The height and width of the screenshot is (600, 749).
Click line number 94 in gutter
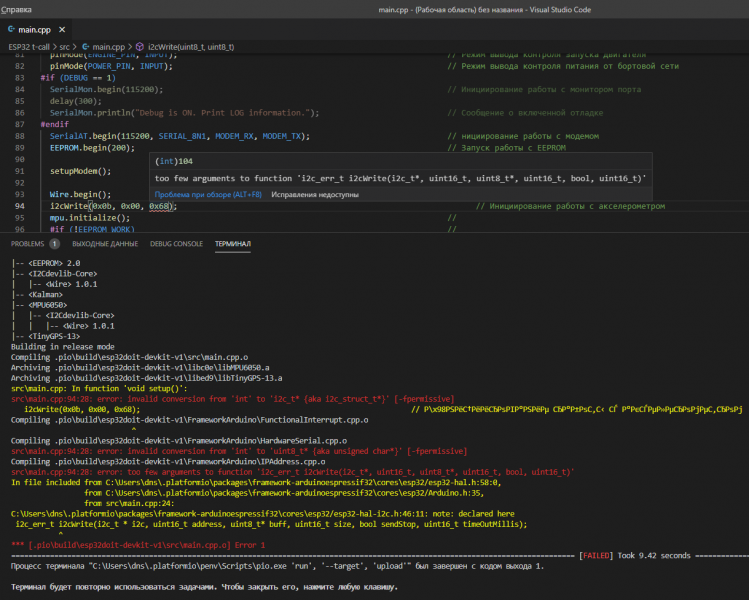[20, 206]
